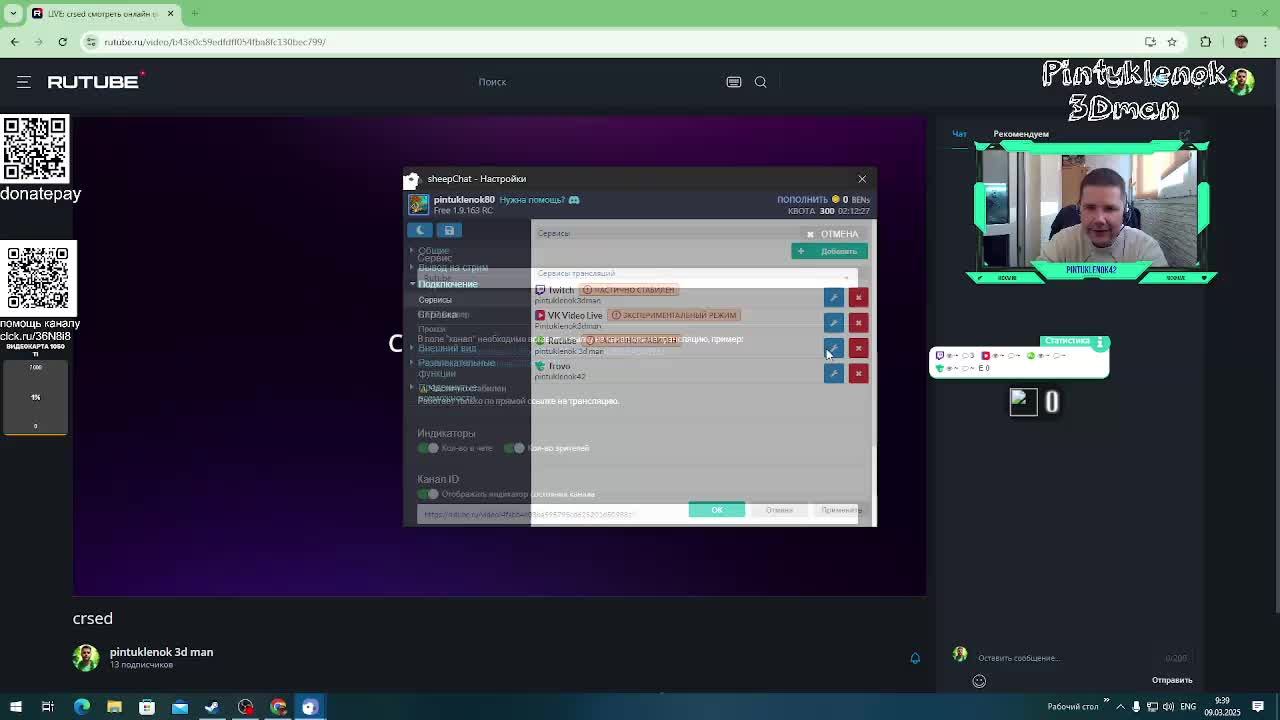Screen dimensions: 1280x720
Task: Click the notification bell for the channel
Action: (915, 658)
